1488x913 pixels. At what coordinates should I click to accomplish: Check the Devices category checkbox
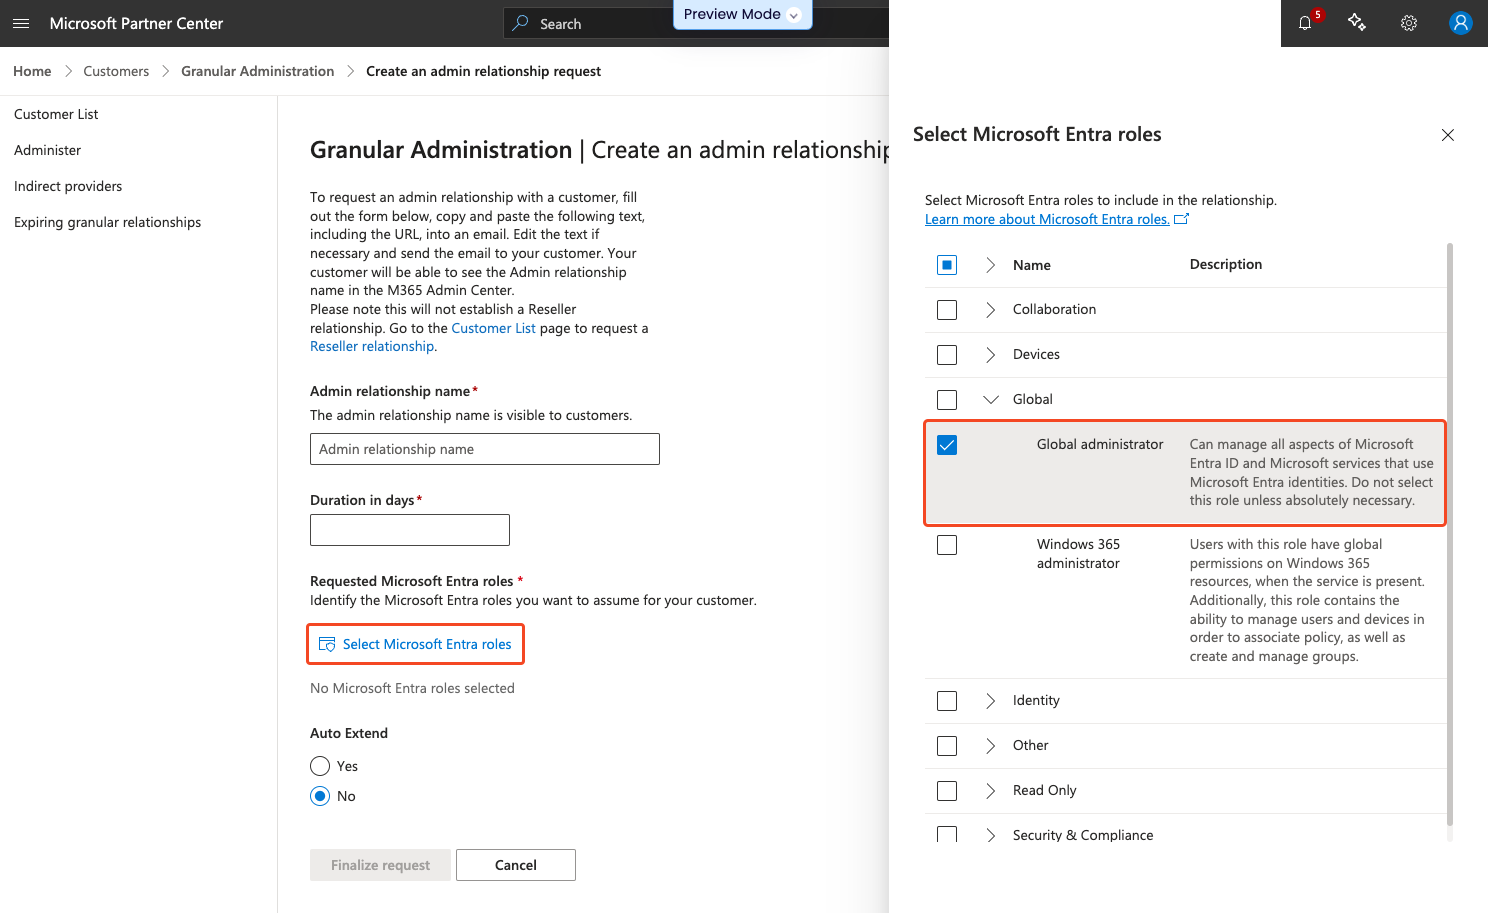tap(947, 355)
